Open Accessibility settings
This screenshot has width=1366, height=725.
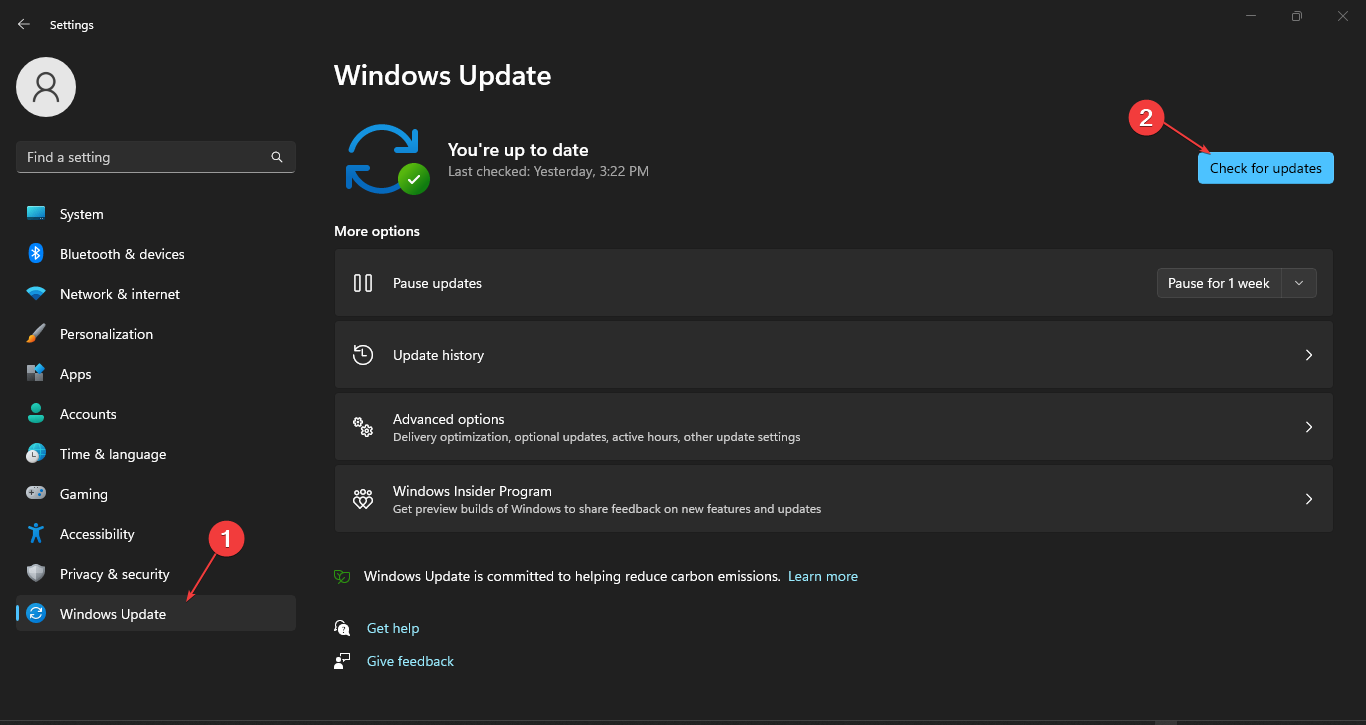click(x=156, y=534)
